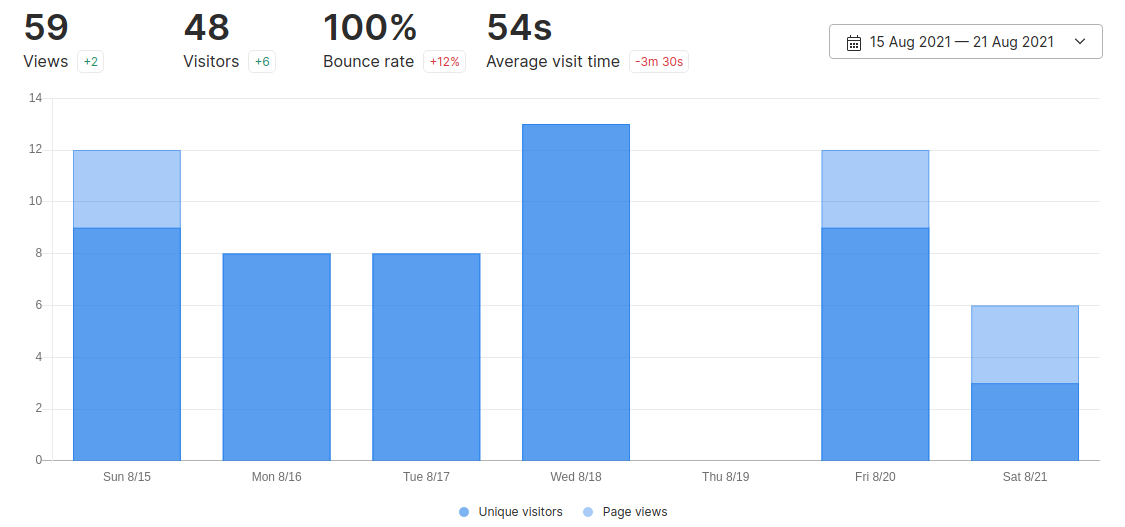The image size is (1125, 527).
Task: Click the Page views legend label
Action: point(634,512)
